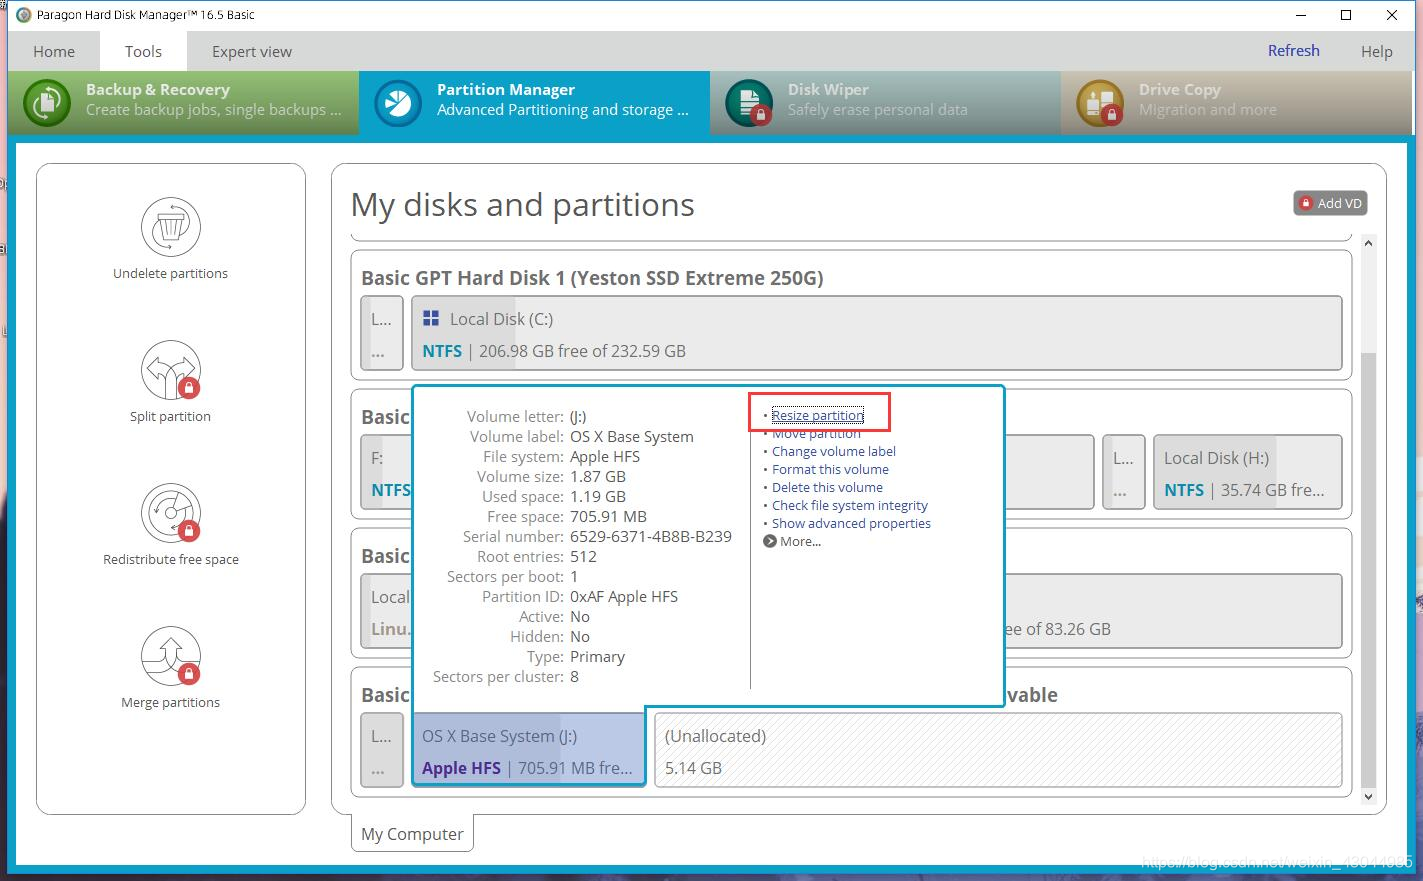Click the Paragon app icon in title bar
1423x881 pixels.
(x=24, y=15)
